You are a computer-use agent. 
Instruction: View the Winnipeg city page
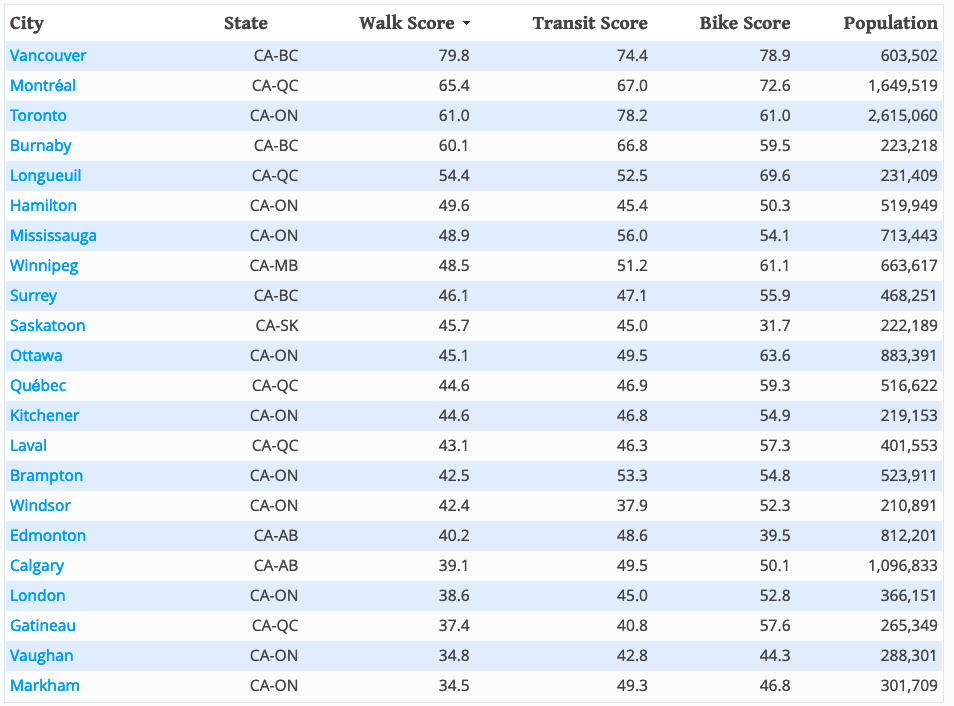click(x=44, y=266)
